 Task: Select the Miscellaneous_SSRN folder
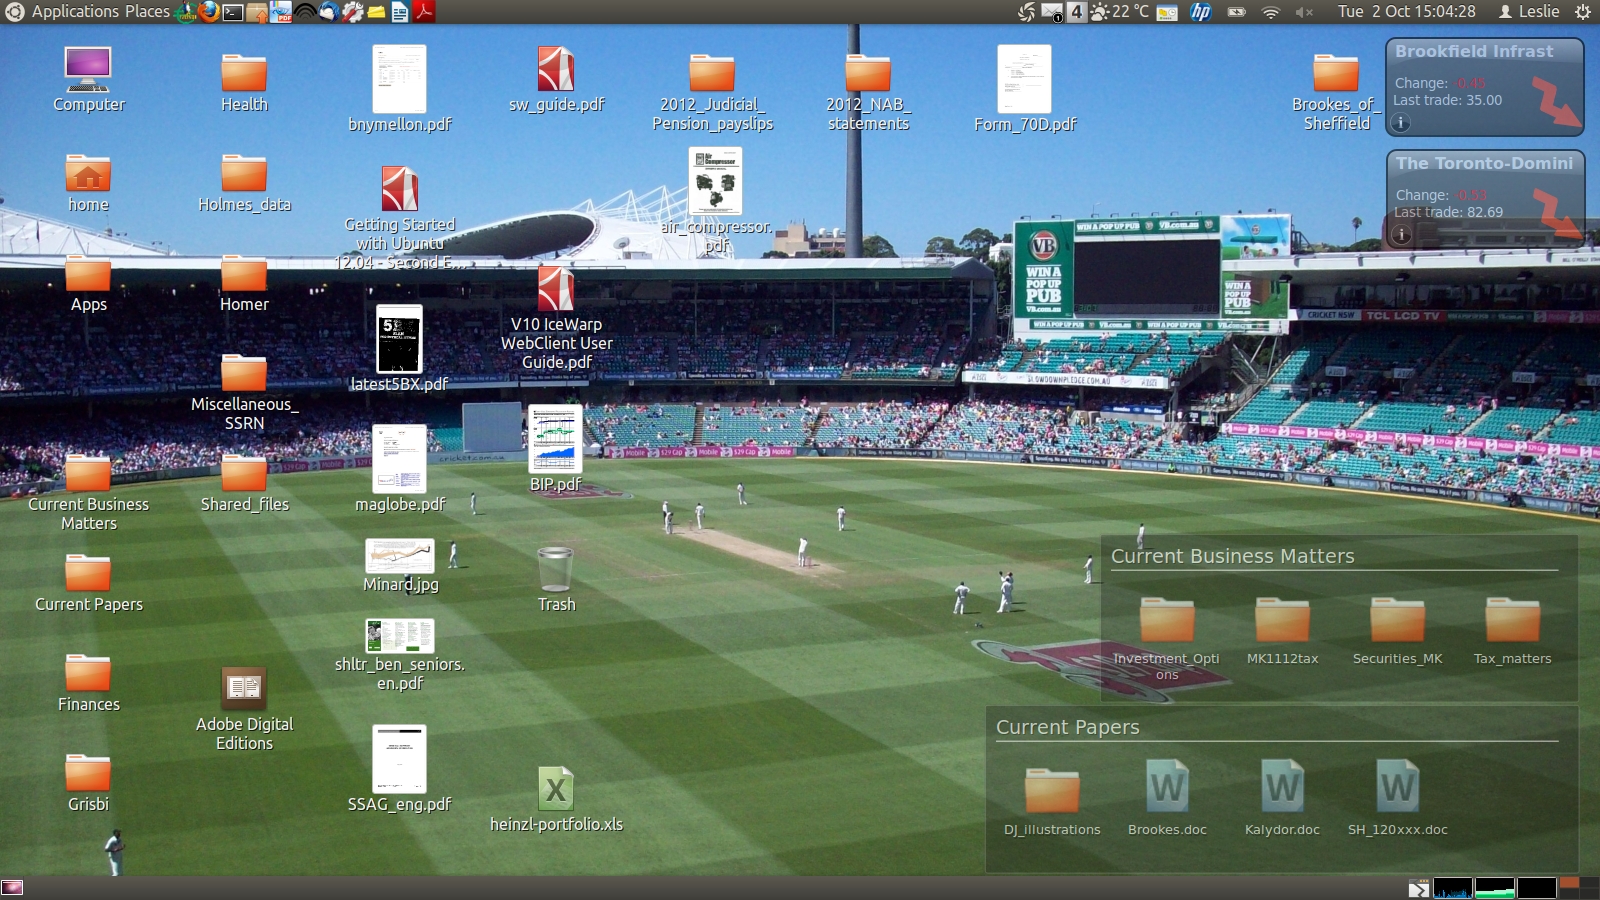tap(244, 393)
